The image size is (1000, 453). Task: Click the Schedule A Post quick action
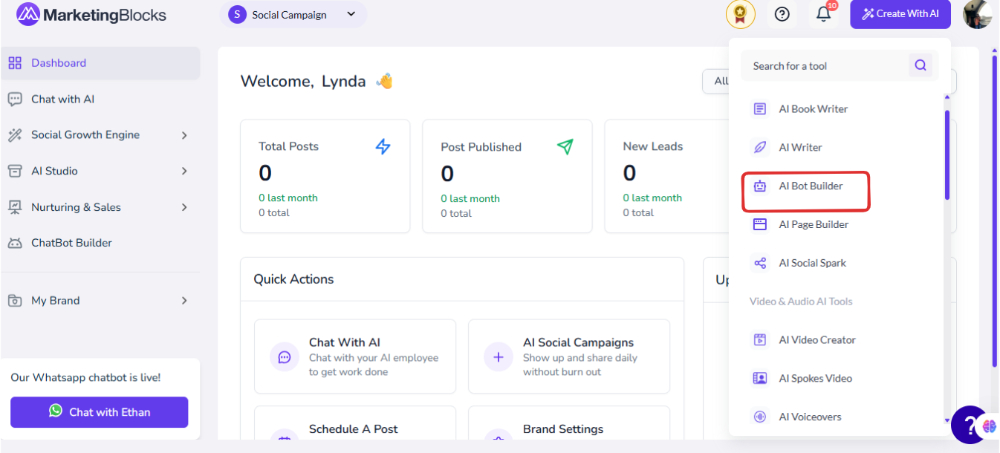coord(355,423)
